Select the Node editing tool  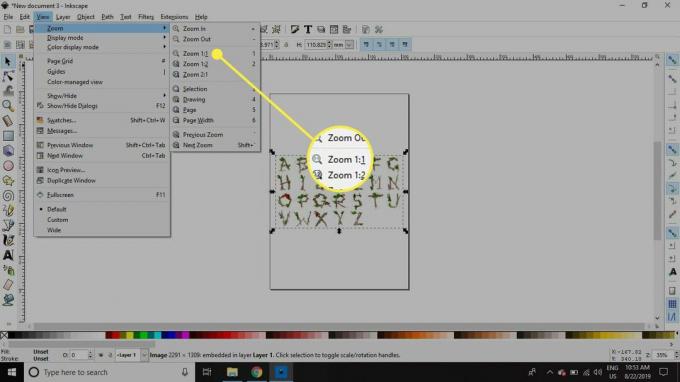coord(8,76)
